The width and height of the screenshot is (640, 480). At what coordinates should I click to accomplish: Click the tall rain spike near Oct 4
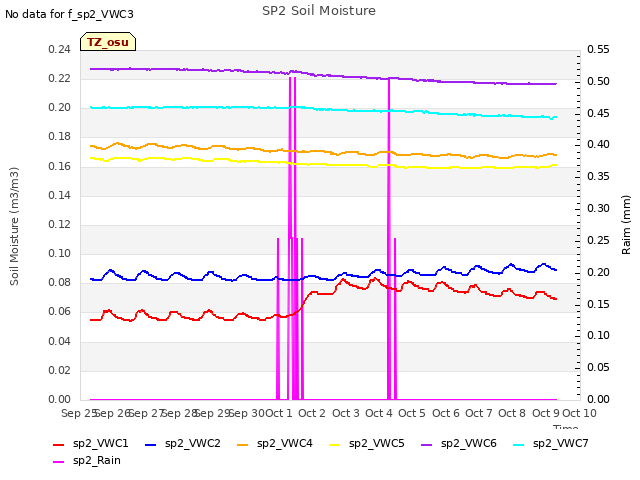pos(389,239)
